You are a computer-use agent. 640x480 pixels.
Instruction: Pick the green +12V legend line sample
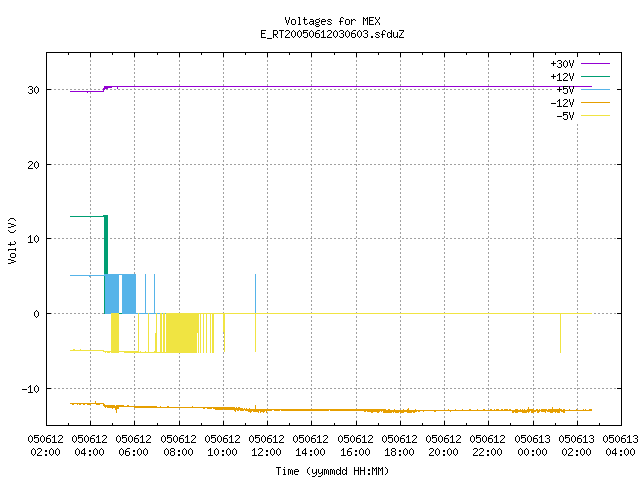(595, 76)
